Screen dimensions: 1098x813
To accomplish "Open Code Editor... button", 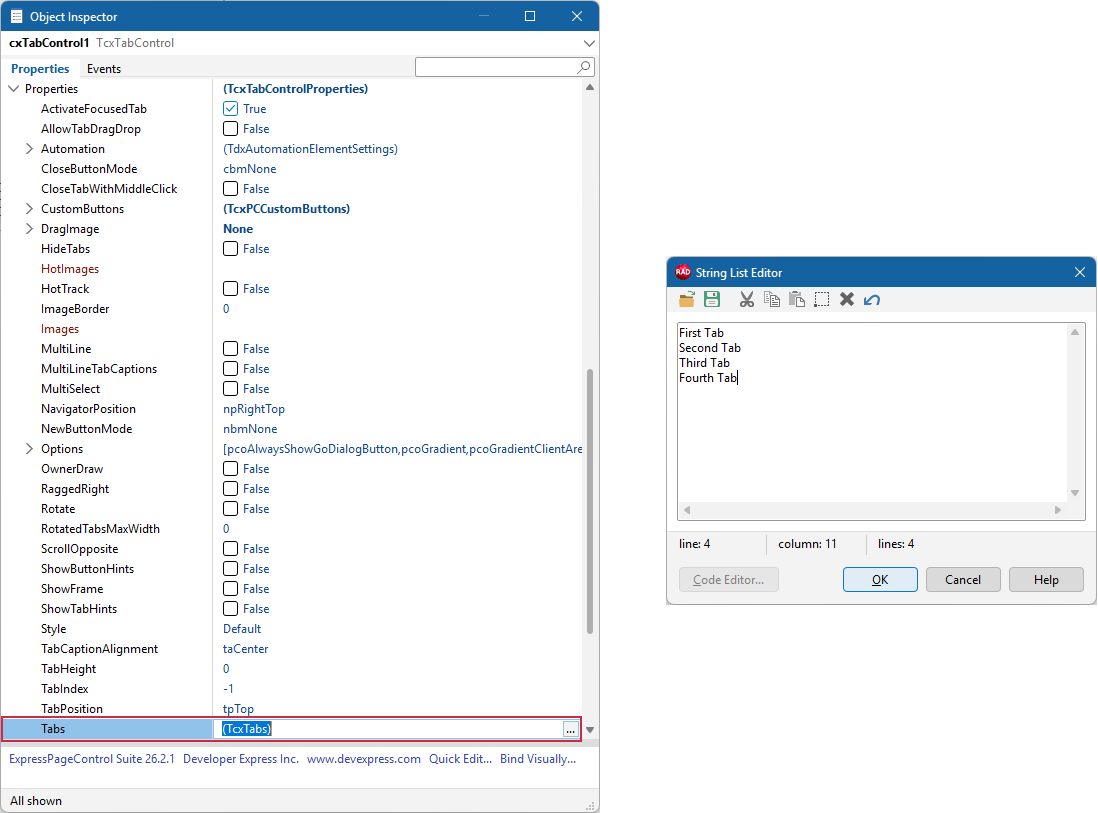I will (x=728, y=580).
